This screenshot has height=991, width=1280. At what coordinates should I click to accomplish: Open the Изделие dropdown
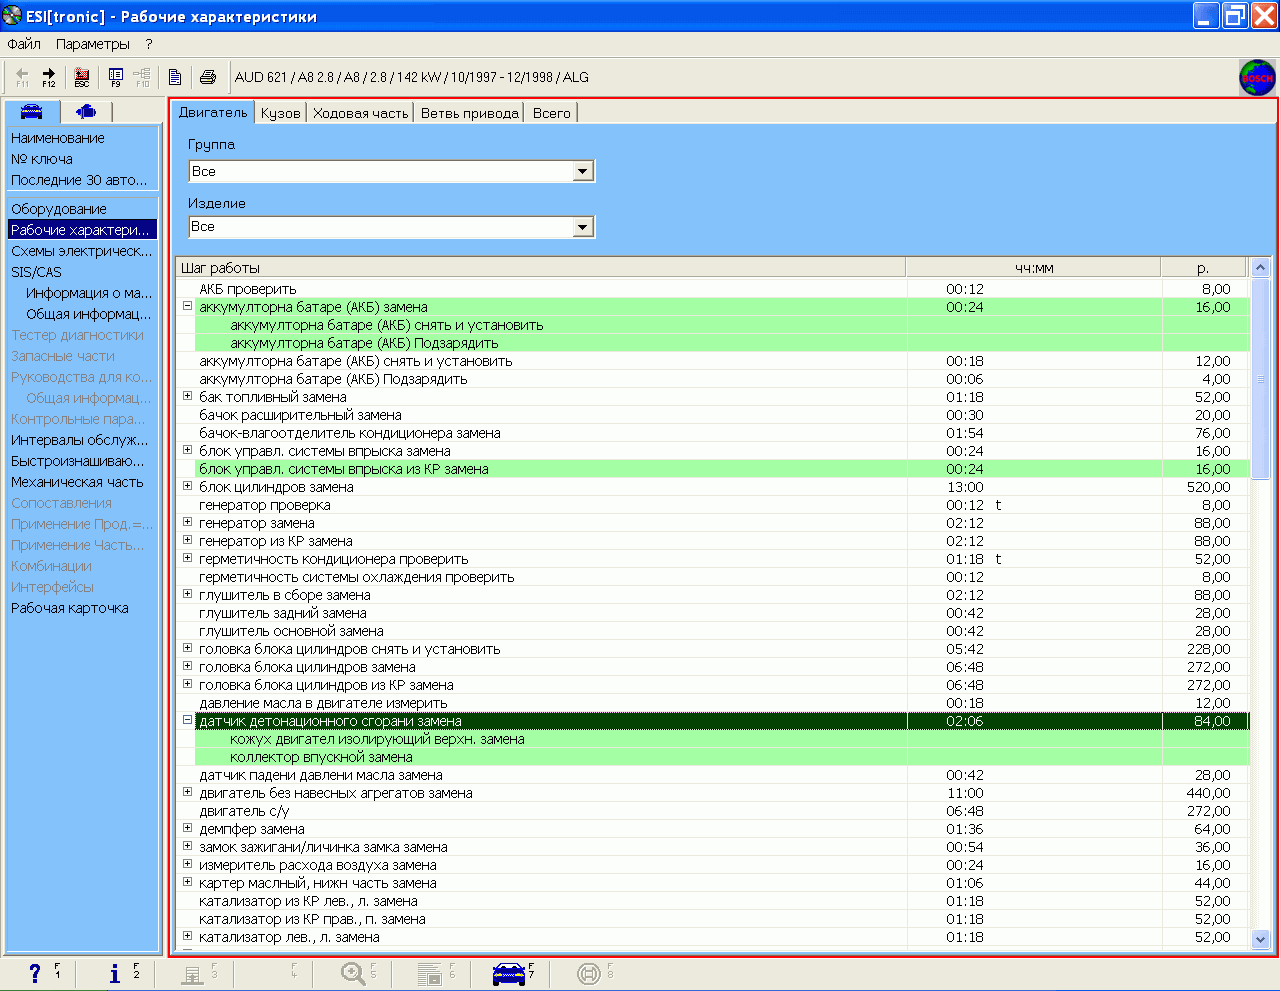(584, 228)
